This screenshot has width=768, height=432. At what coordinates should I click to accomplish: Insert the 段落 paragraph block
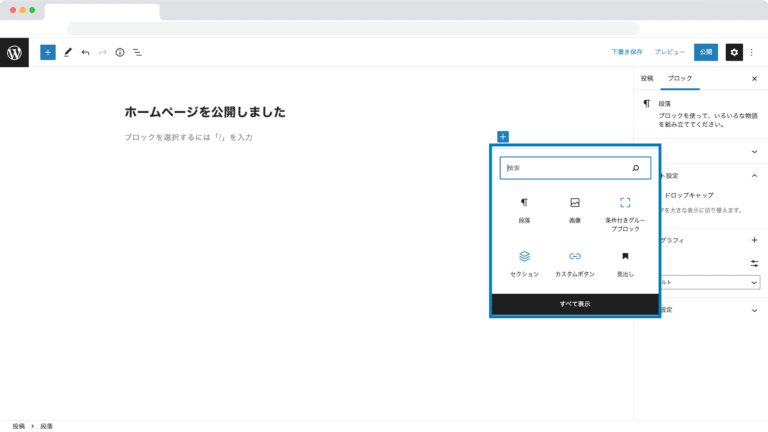524,209
